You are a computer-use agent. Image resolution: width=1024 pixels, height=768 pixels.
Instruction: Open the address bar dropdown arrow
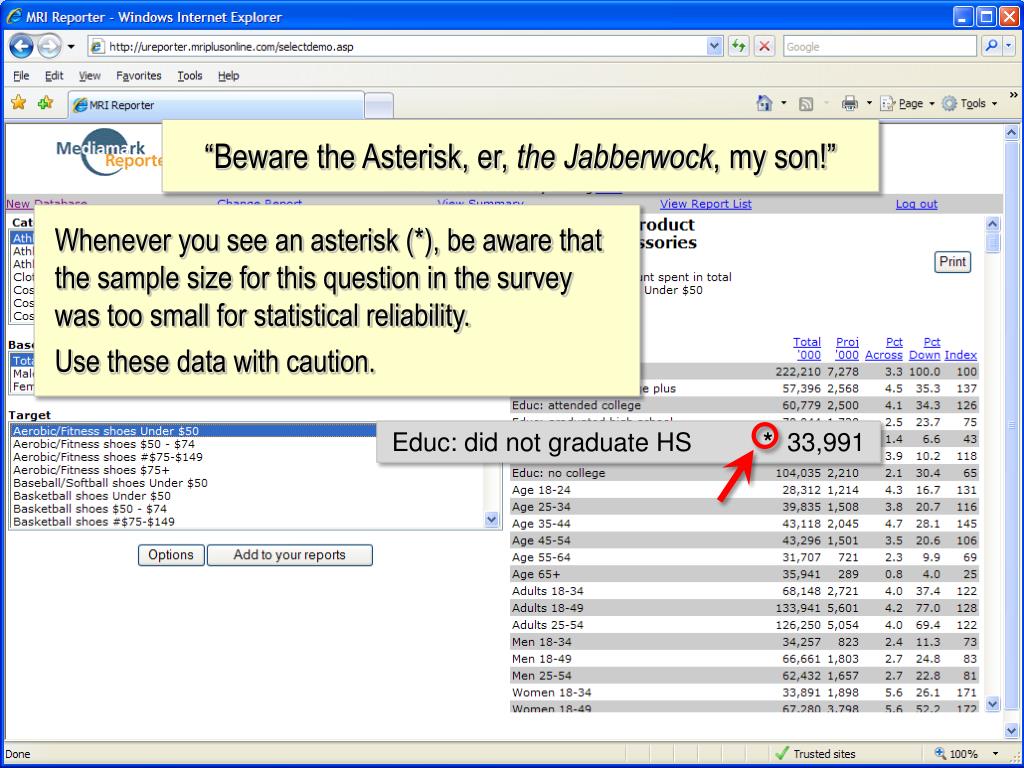tap(714, 47)
